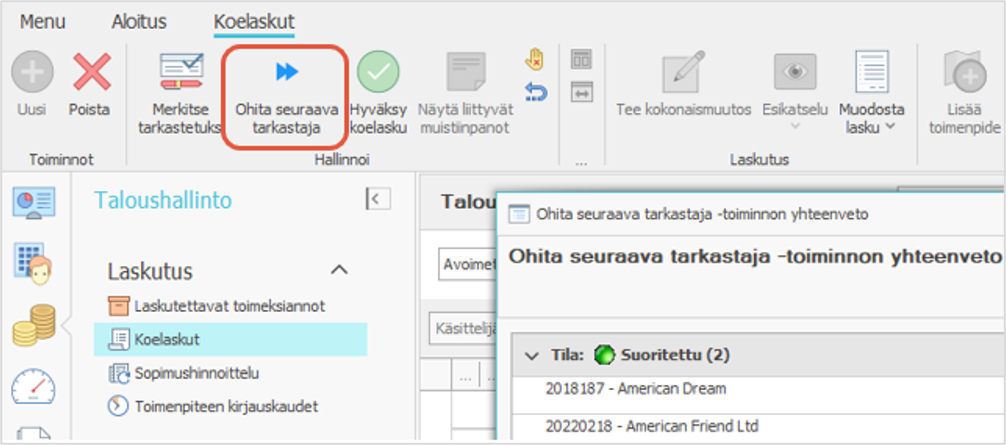Click the fit-width icon in ribbon

(581, 92)
